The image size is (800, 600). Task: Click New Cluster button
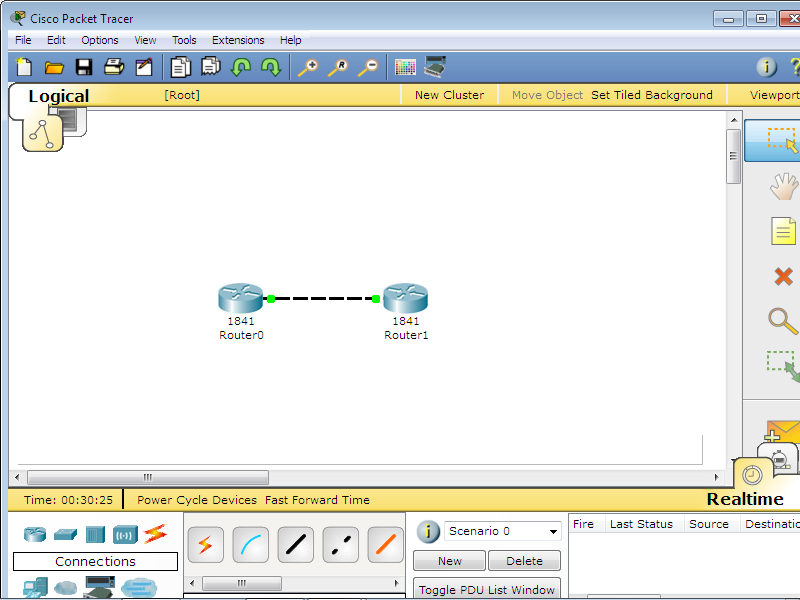(449, 95)
